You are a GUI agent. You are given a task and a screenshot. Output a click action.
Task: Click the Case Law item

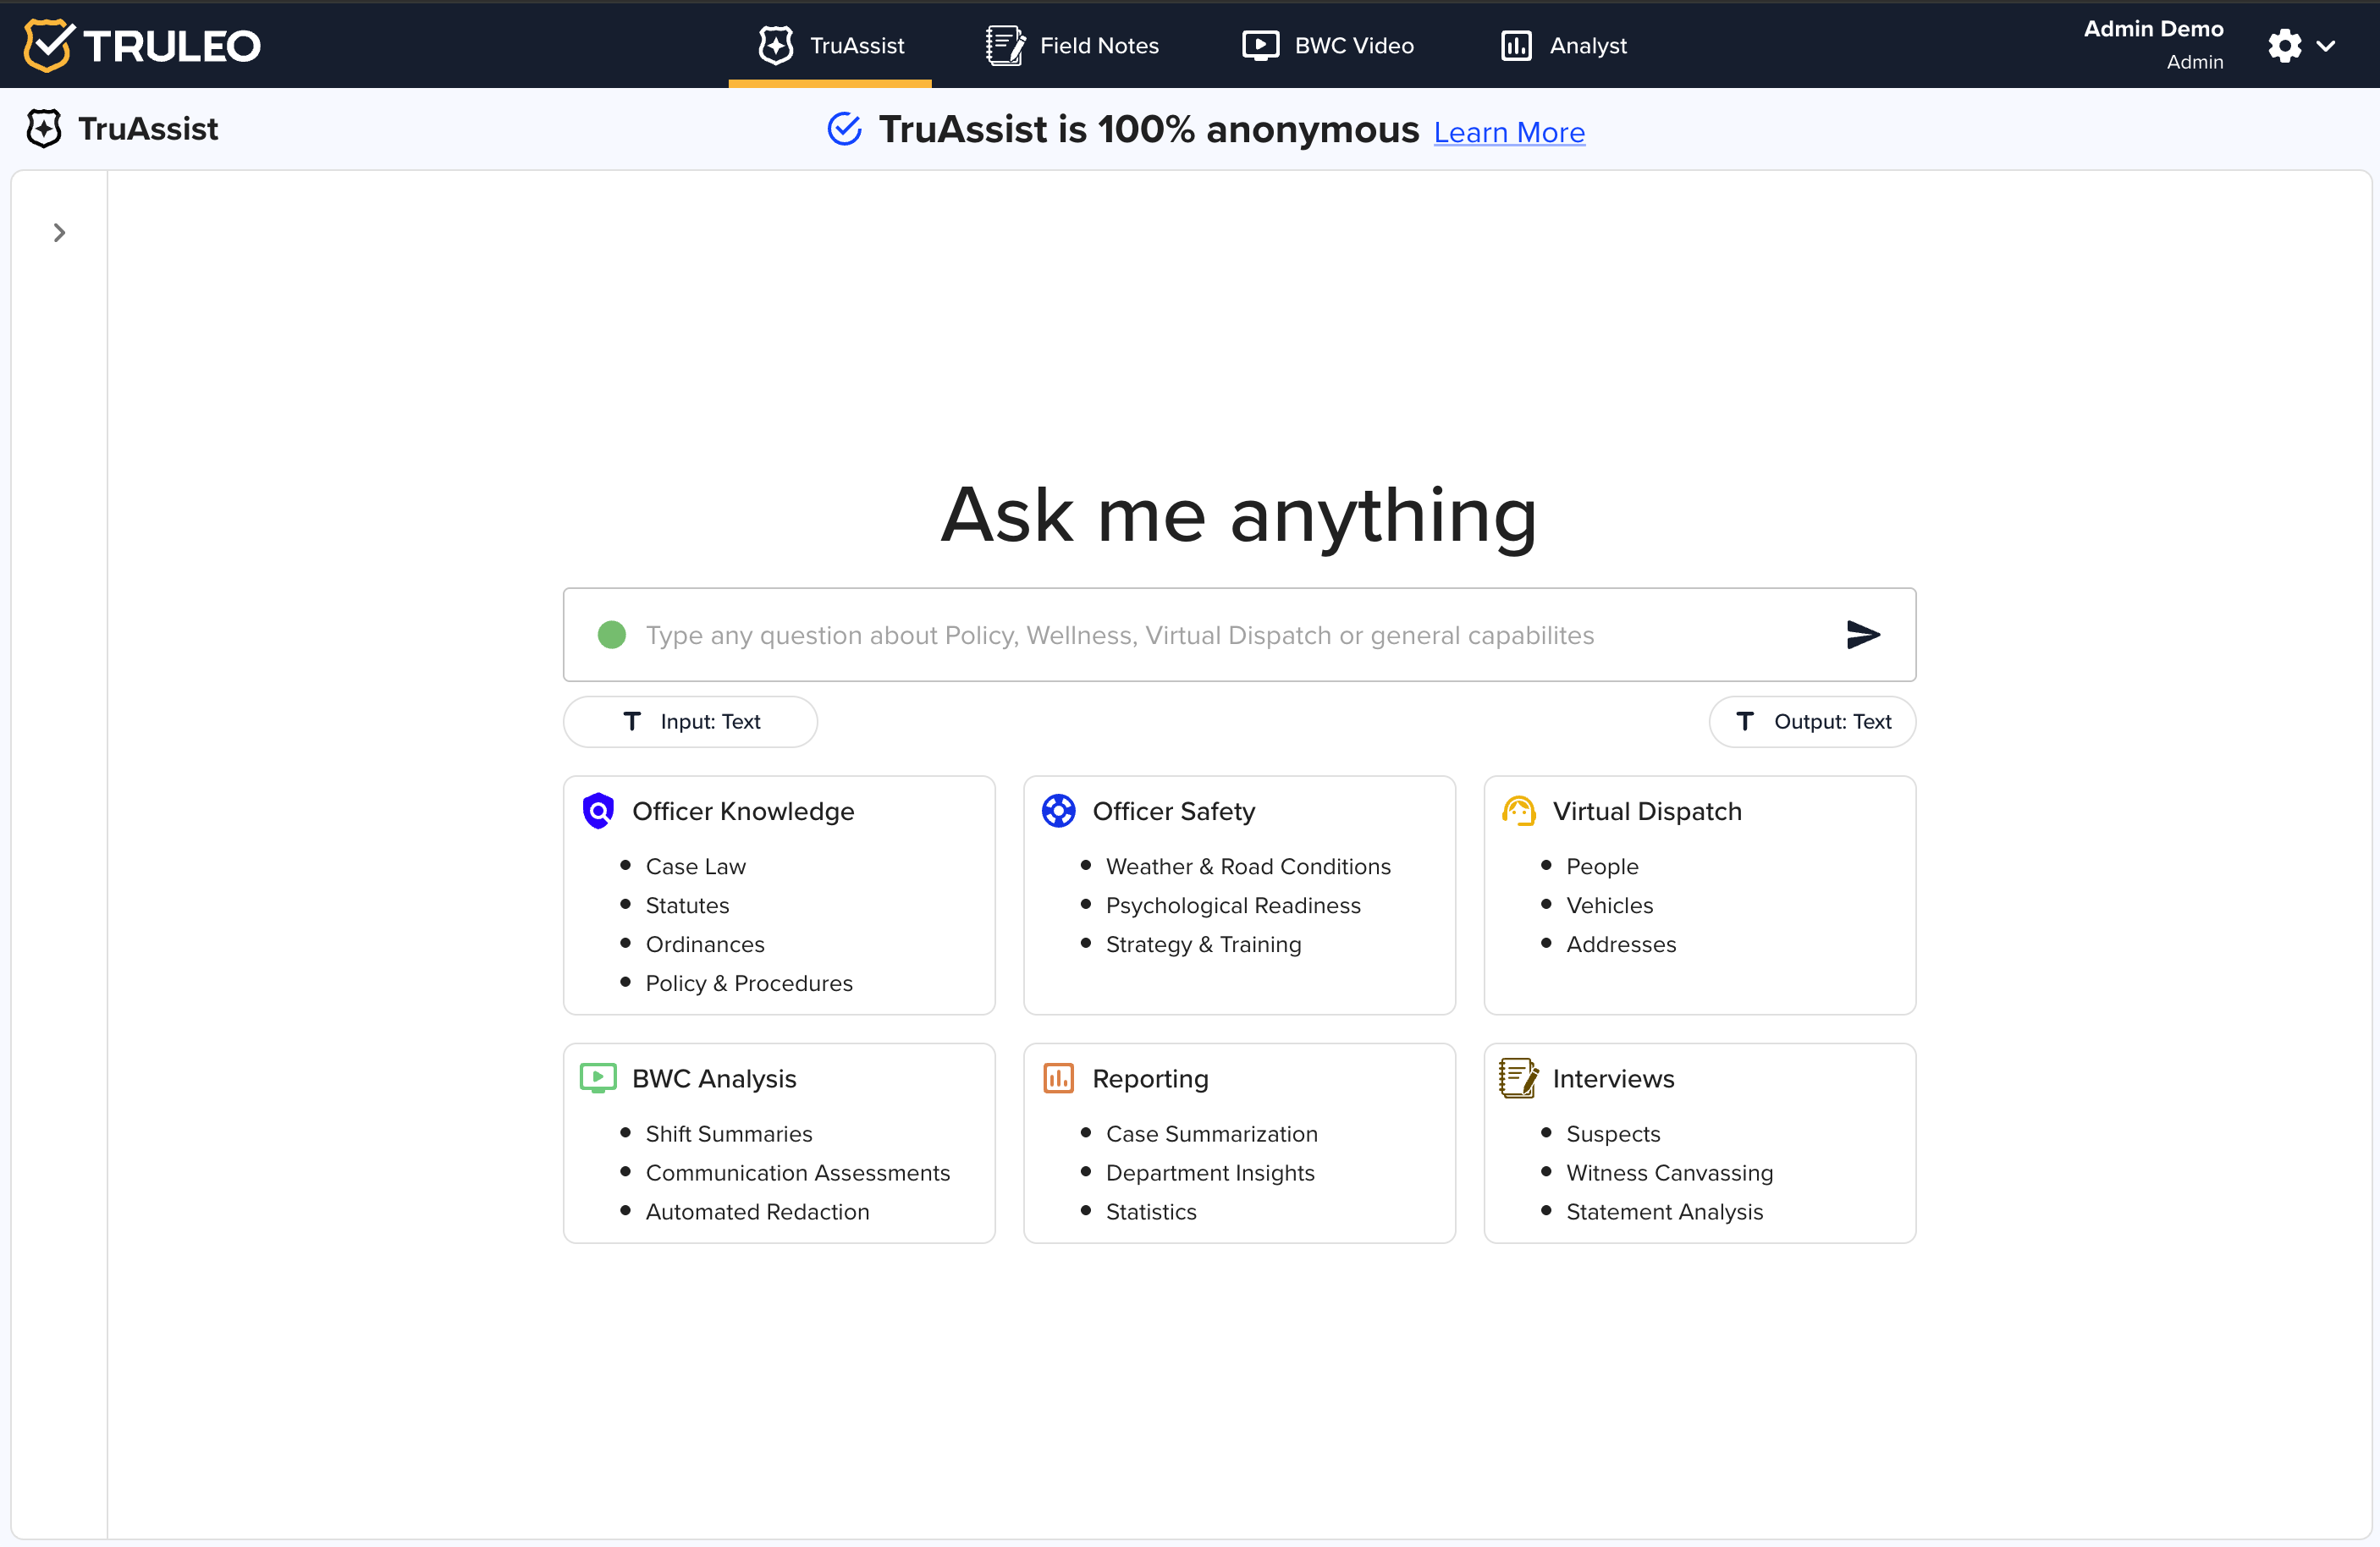click(x=696, y=866)
